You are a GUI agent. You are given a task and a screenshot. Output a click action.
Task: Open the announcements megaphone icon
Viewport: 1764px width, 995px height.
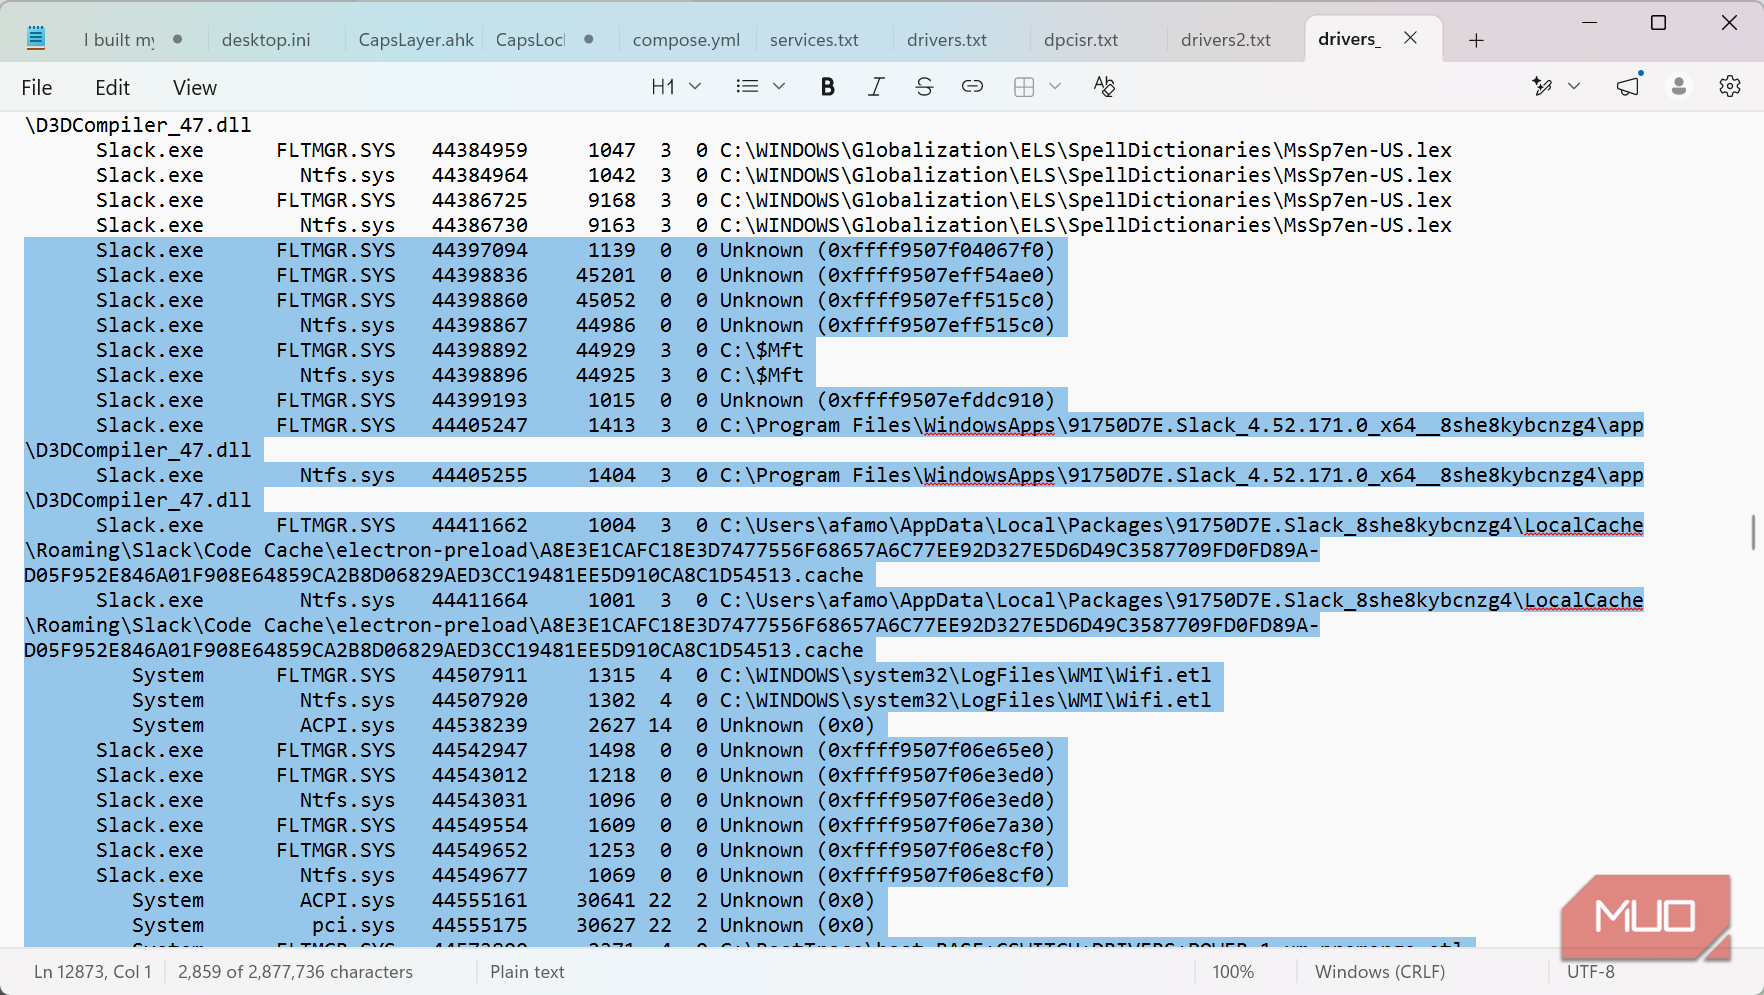tap(1629, 87)
